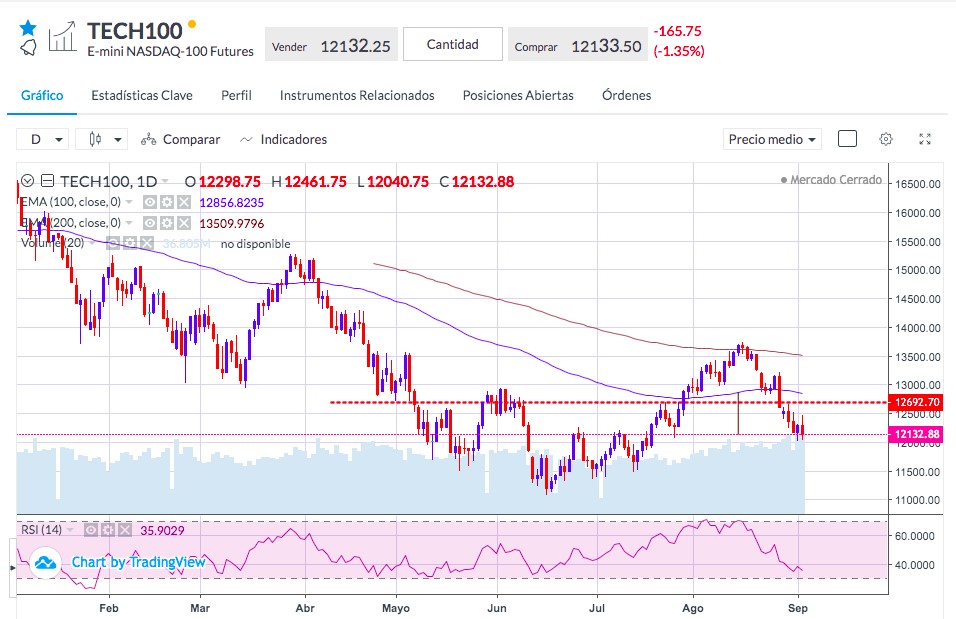Open EMA 100 indicator settings gear
This screenshot has height=619, width=956.
[167, 202]
